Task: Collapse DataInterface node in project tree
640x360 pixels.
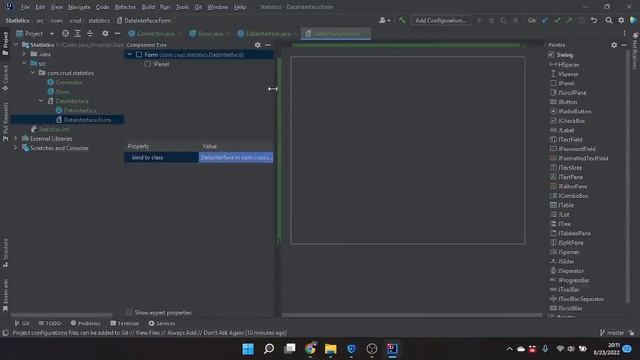Action: click(x=41, y=101)
